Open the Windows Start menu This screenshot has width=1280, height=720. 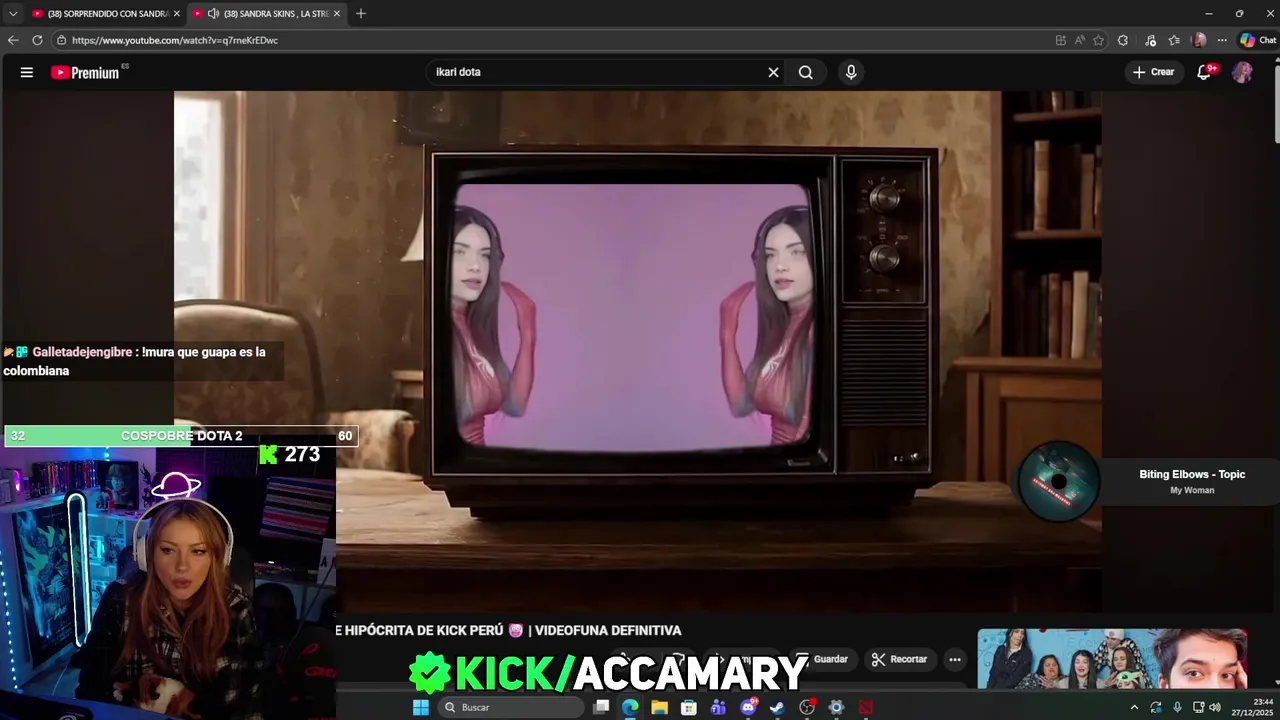point(421,707)
